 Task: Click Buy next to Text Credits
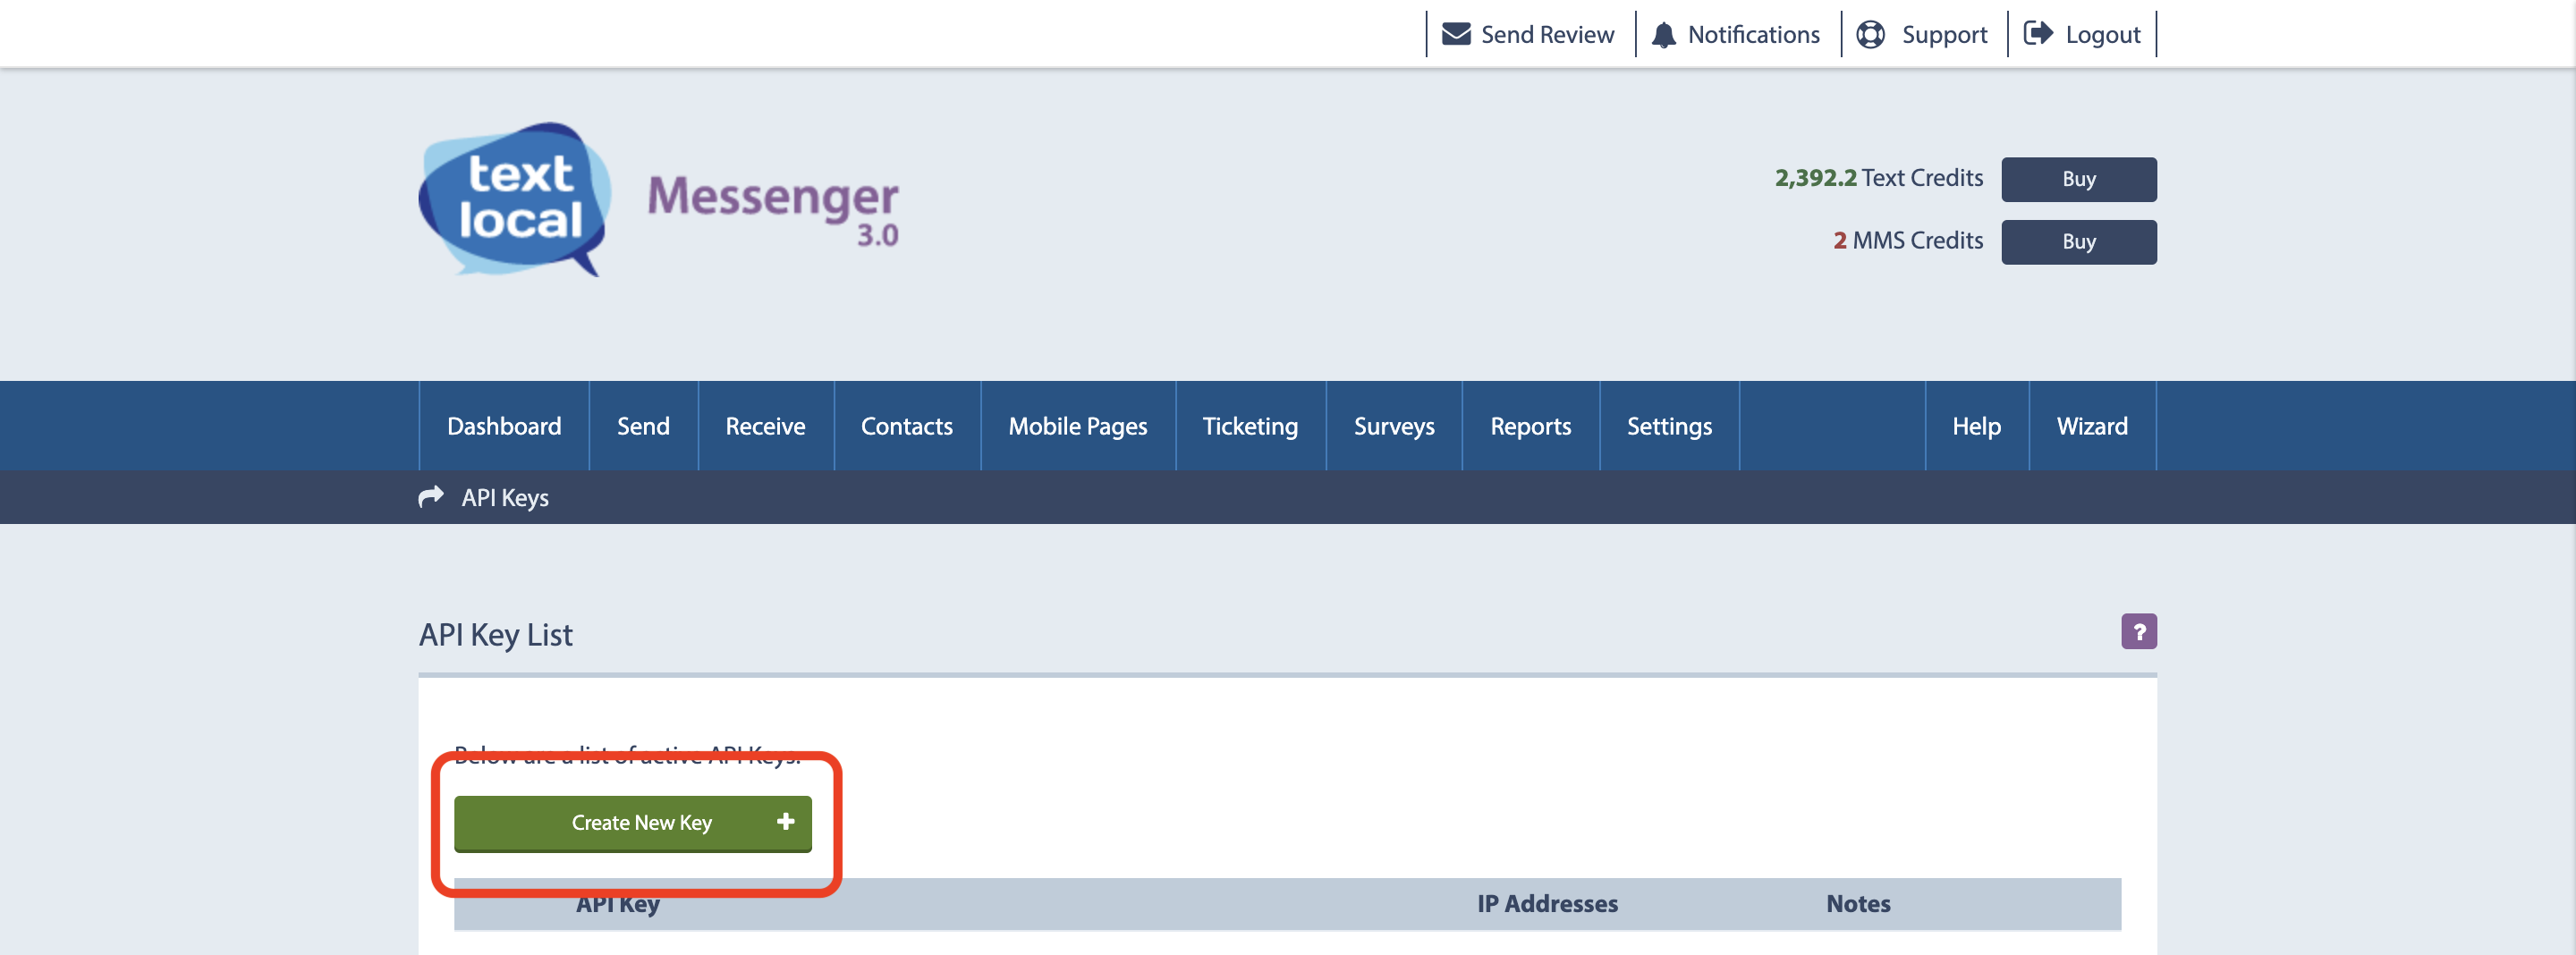click(x=2078, y=179)
